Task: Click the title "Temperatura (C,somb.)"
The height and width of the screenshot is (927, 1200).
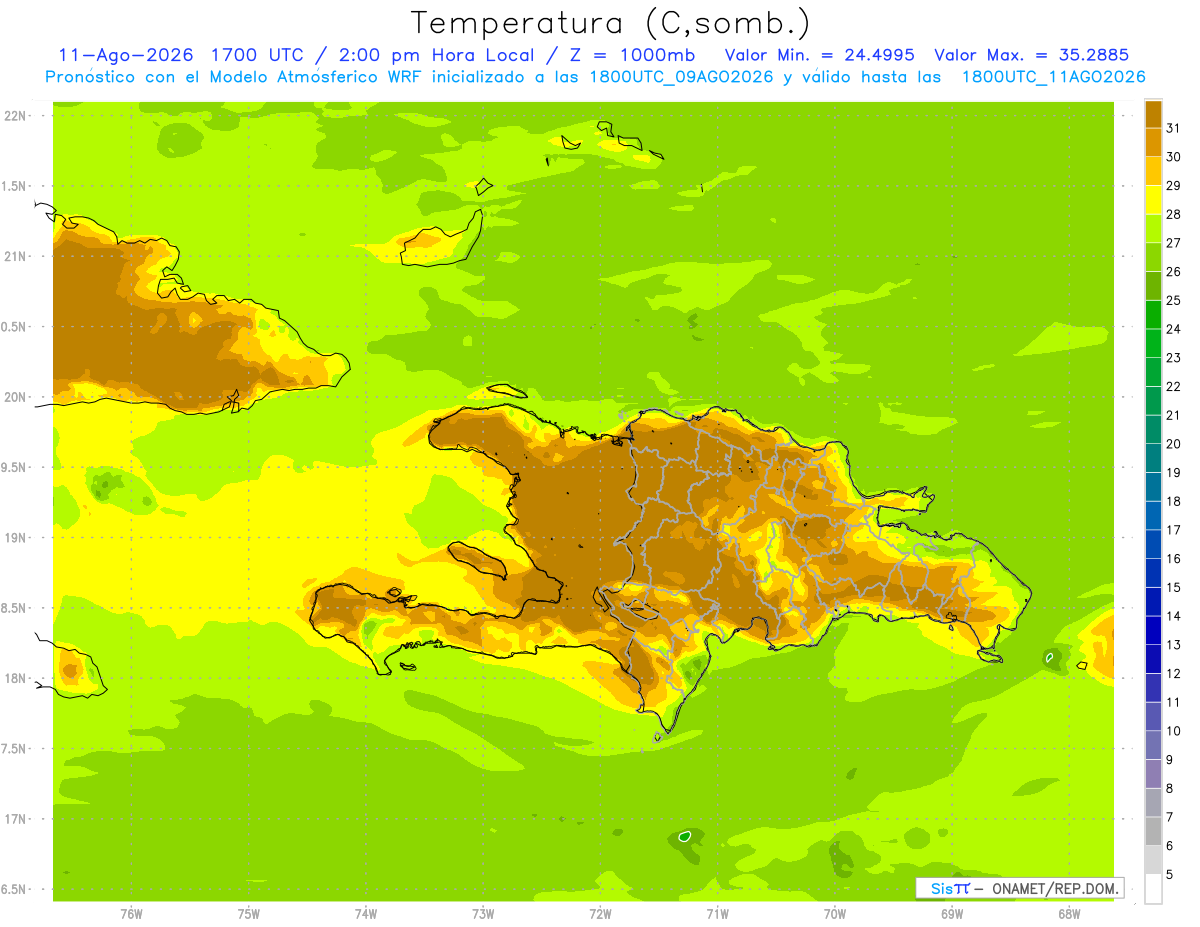Action: pos(610,23)
